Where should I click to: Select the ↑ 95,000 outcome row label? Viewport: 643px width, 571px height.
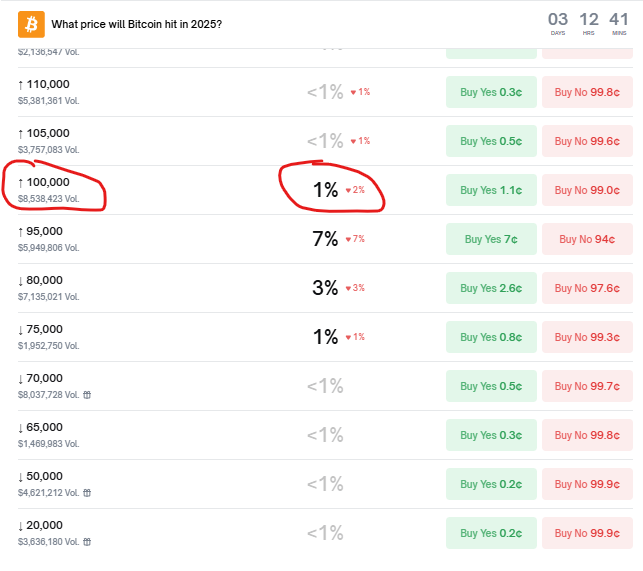pyautogui.click(x=44, y=231)
